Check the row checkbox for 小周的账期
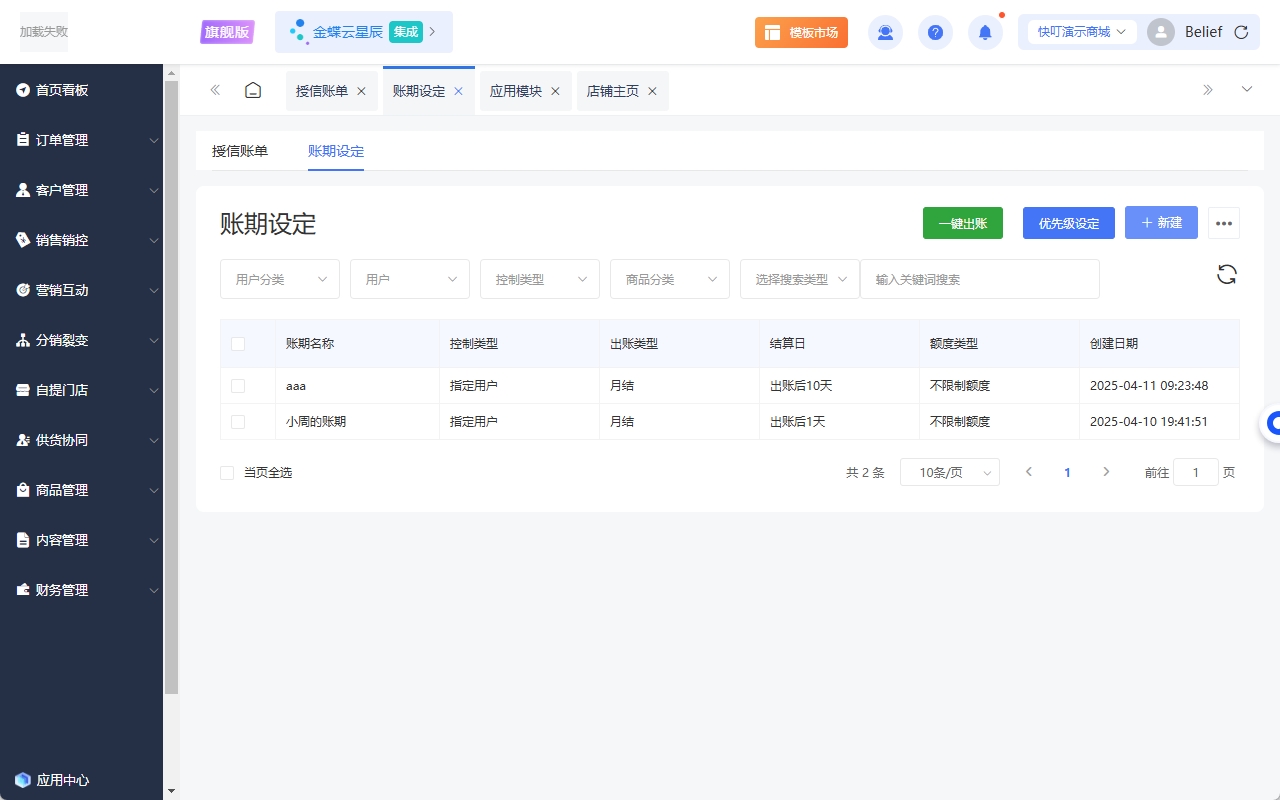1280x800 pixels. click(238, 422)
